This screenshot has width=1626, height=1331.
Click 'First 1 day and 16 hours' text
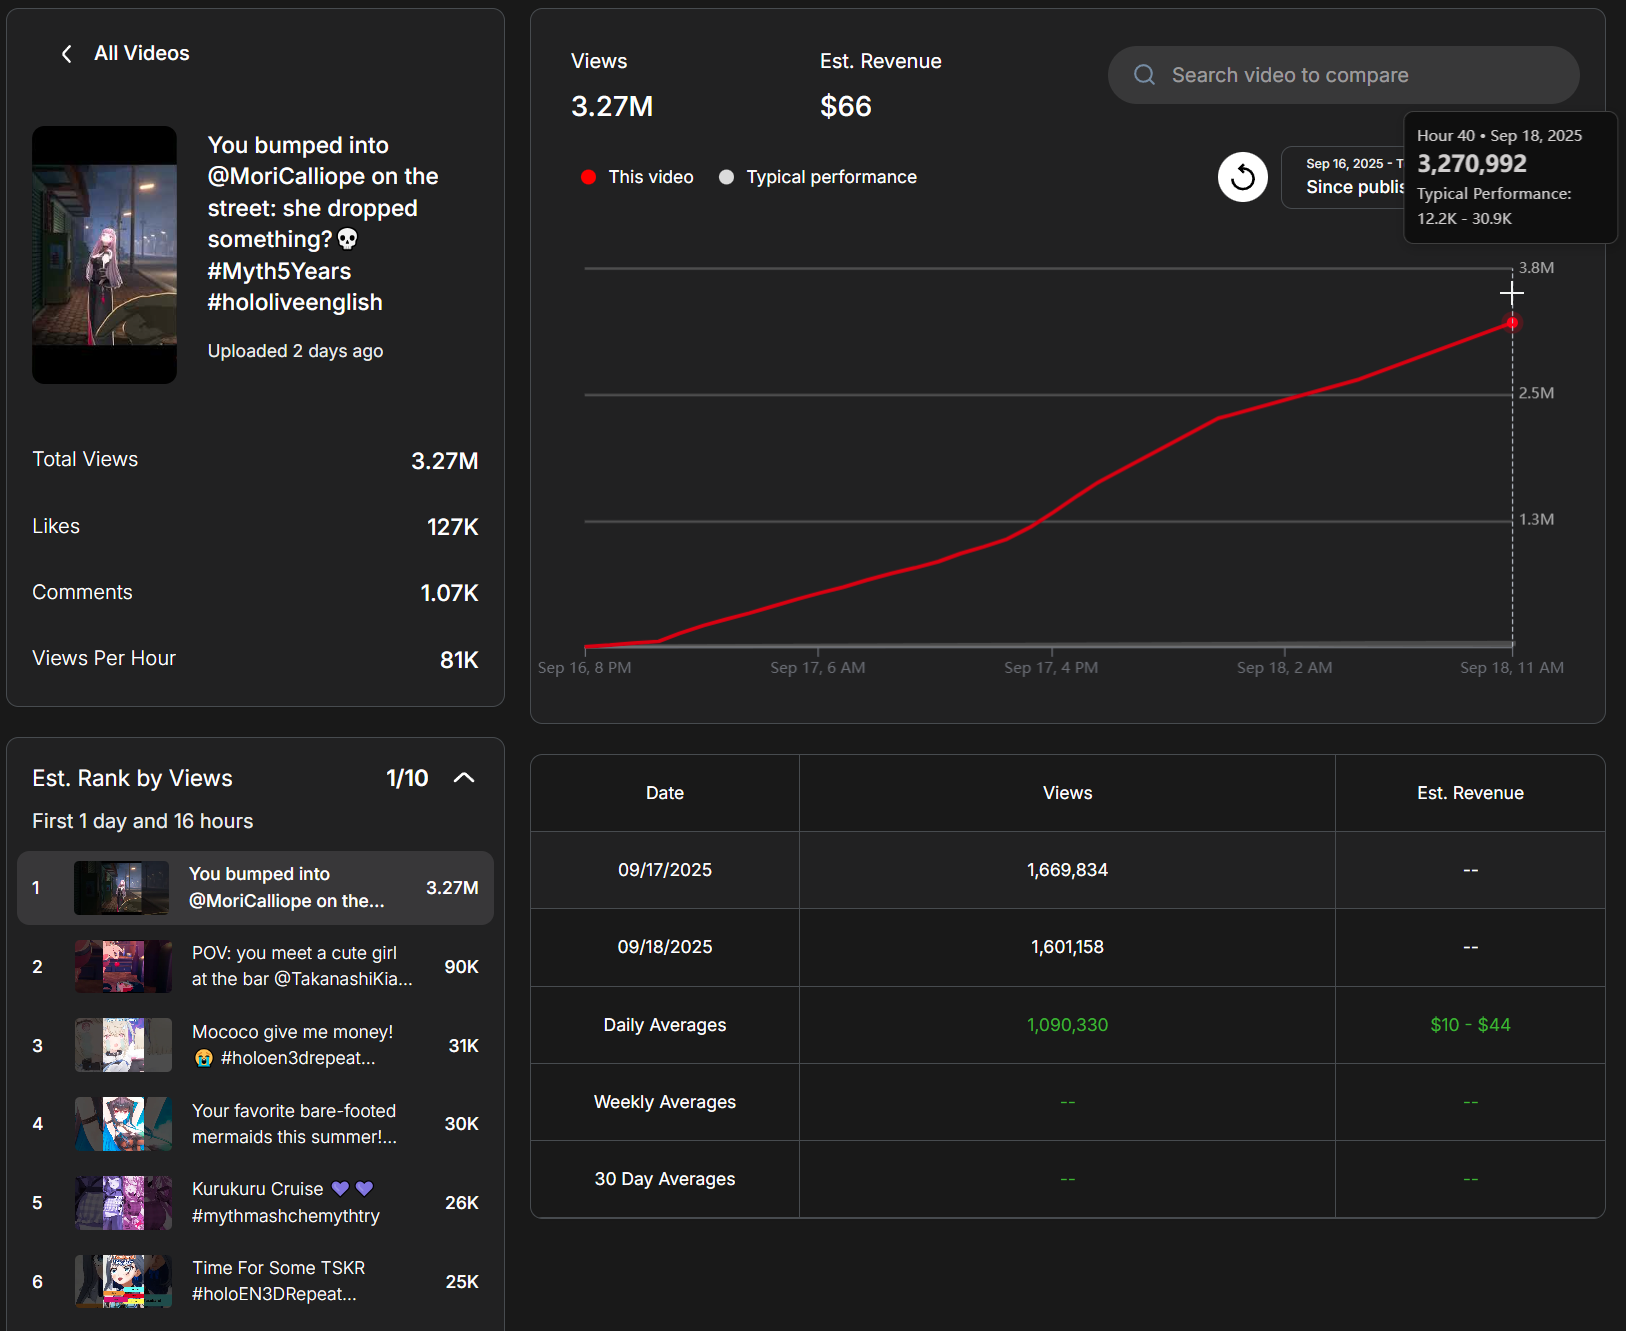point(143,821)
